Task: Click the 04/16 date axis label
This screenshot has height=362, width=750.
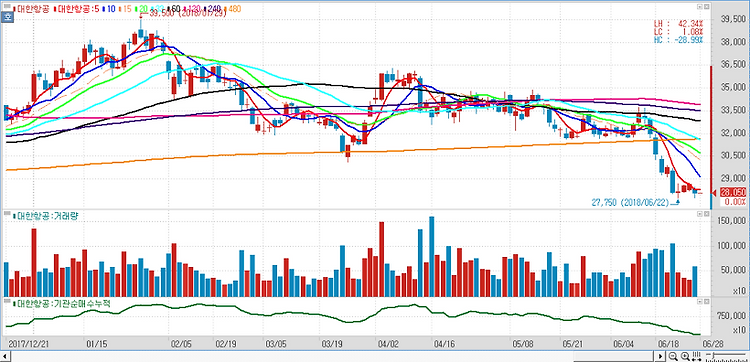Action: click(444, 344)
